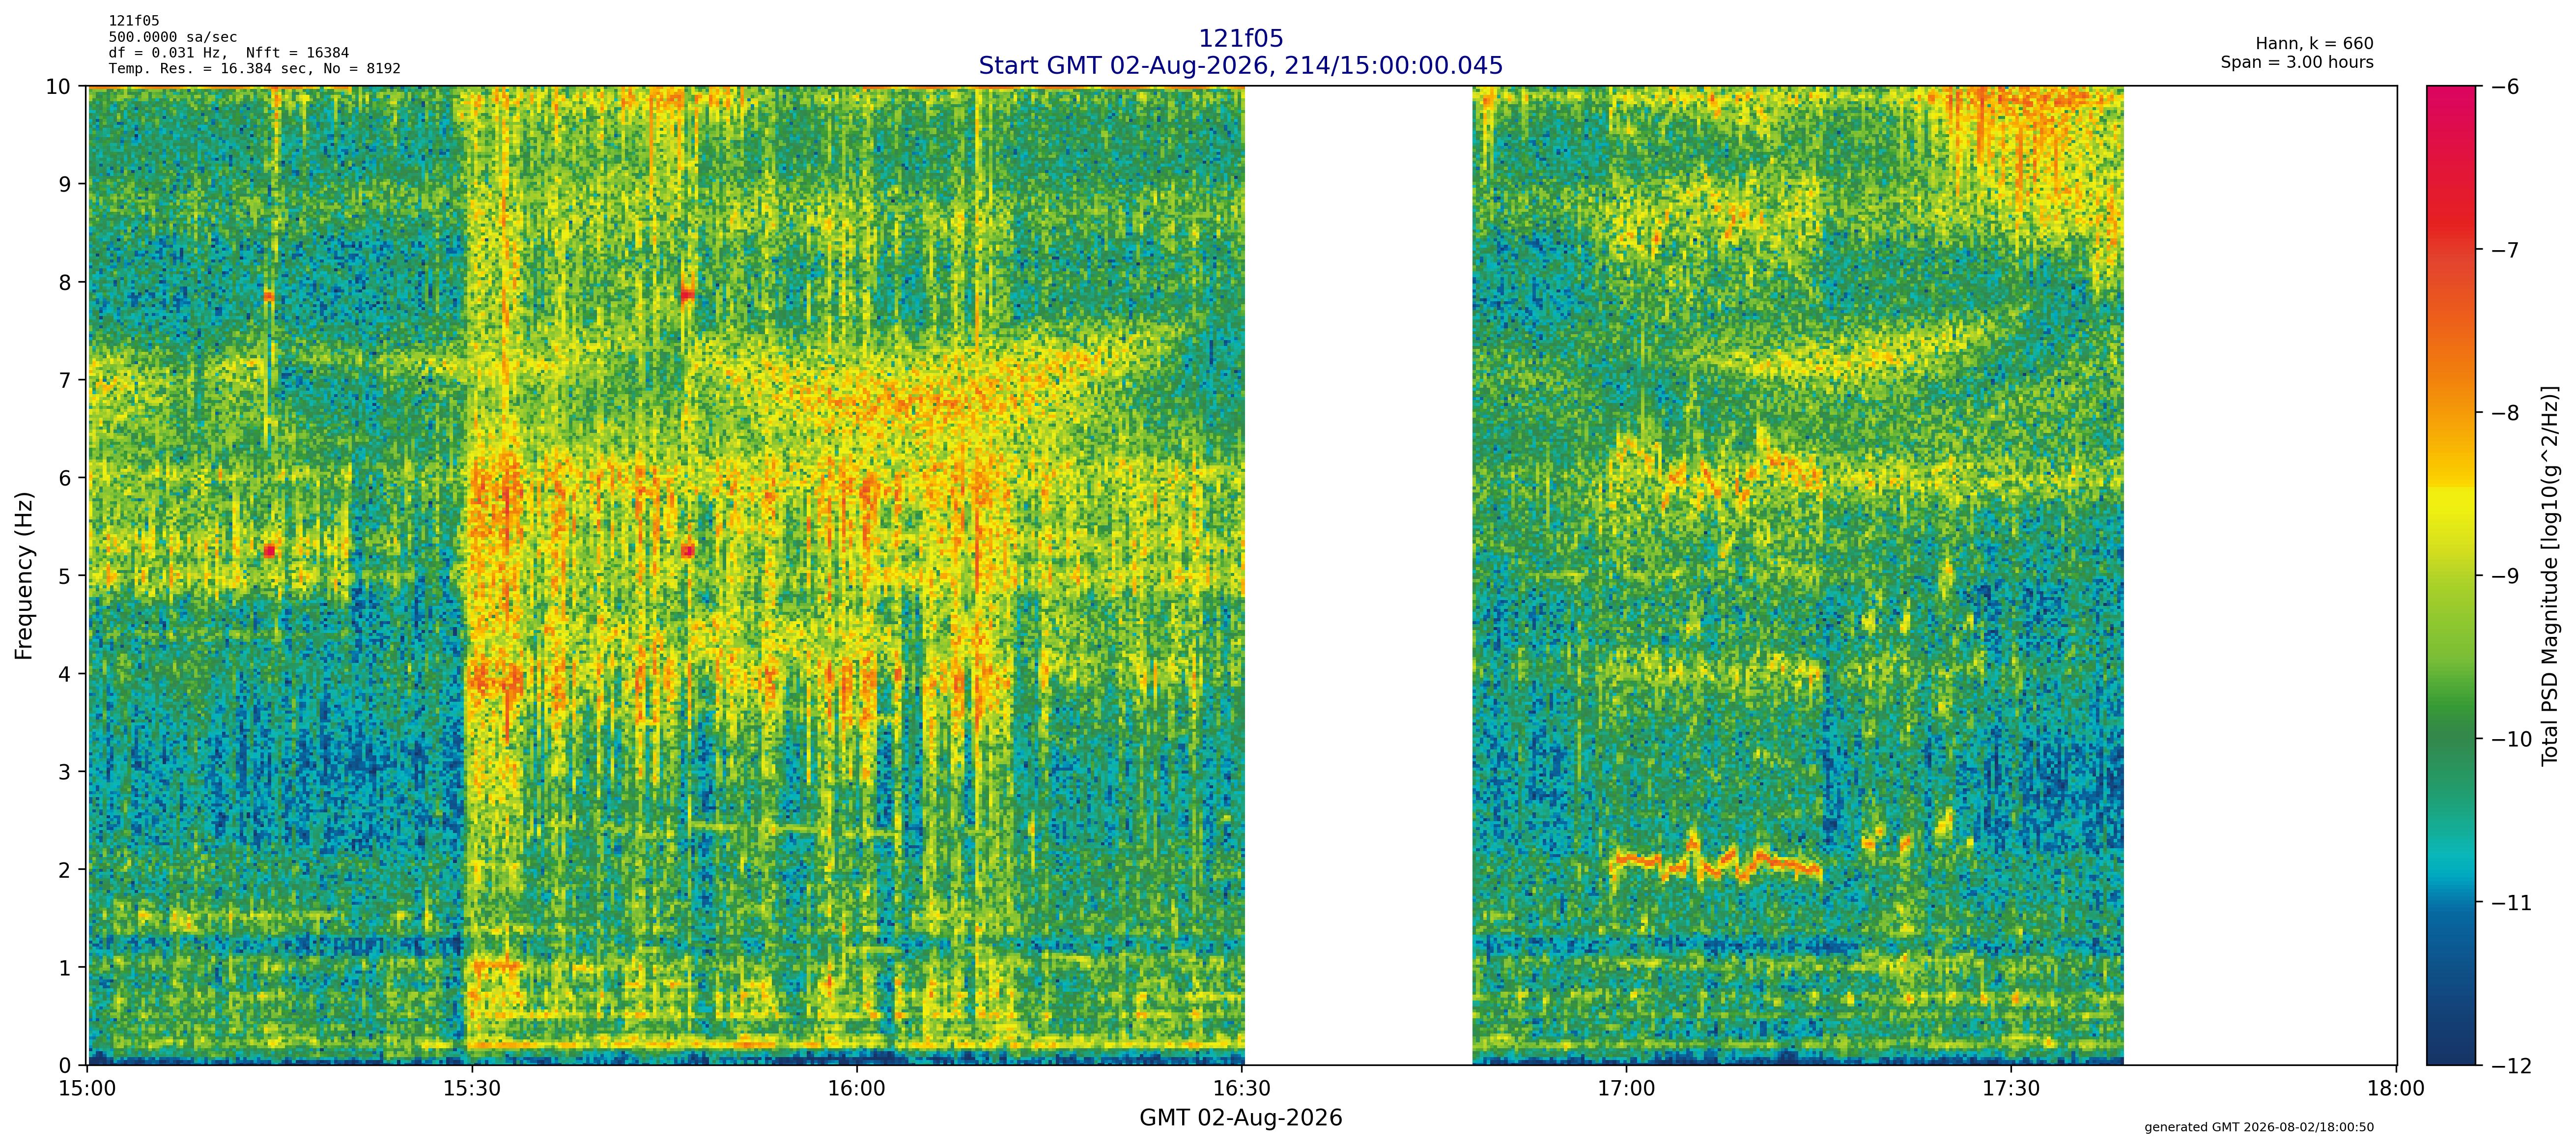Click the frequency axis tick label "5"
Image resolution: width=2576 pixels, height=1148 pixels.
point(65,576)
